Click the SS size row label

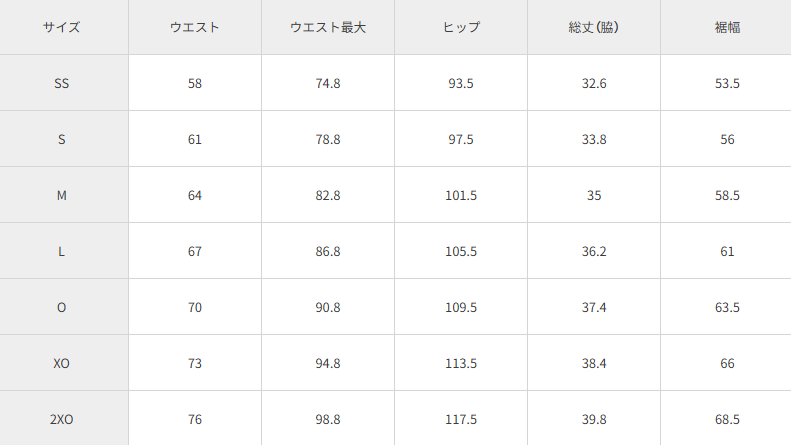[62, 83]
